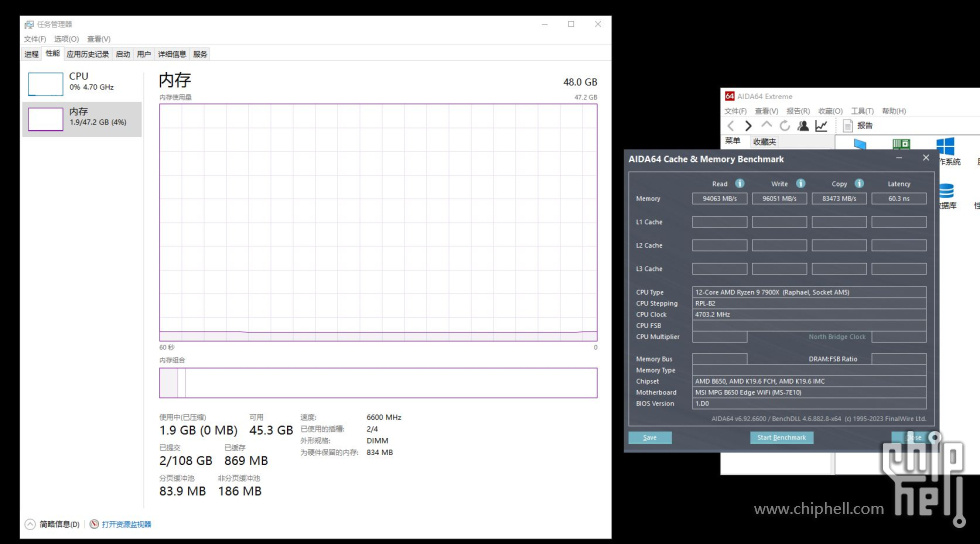Viewport: 980px width, 544px height.
Task: Switch to the 进程 tab
Action: coord(31,54)
